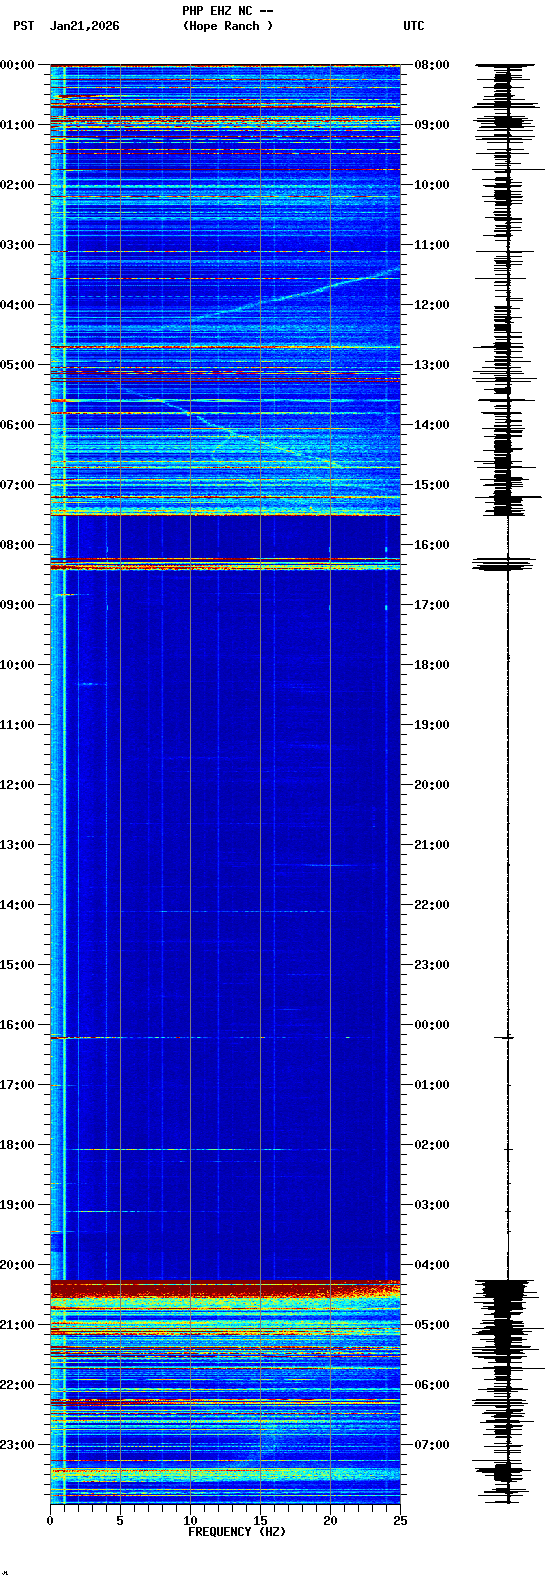Click the 20 Hz frequency tick label
Image resolution: width=552 pixels, height=1584 pixels.
(x=330, y=1521)
